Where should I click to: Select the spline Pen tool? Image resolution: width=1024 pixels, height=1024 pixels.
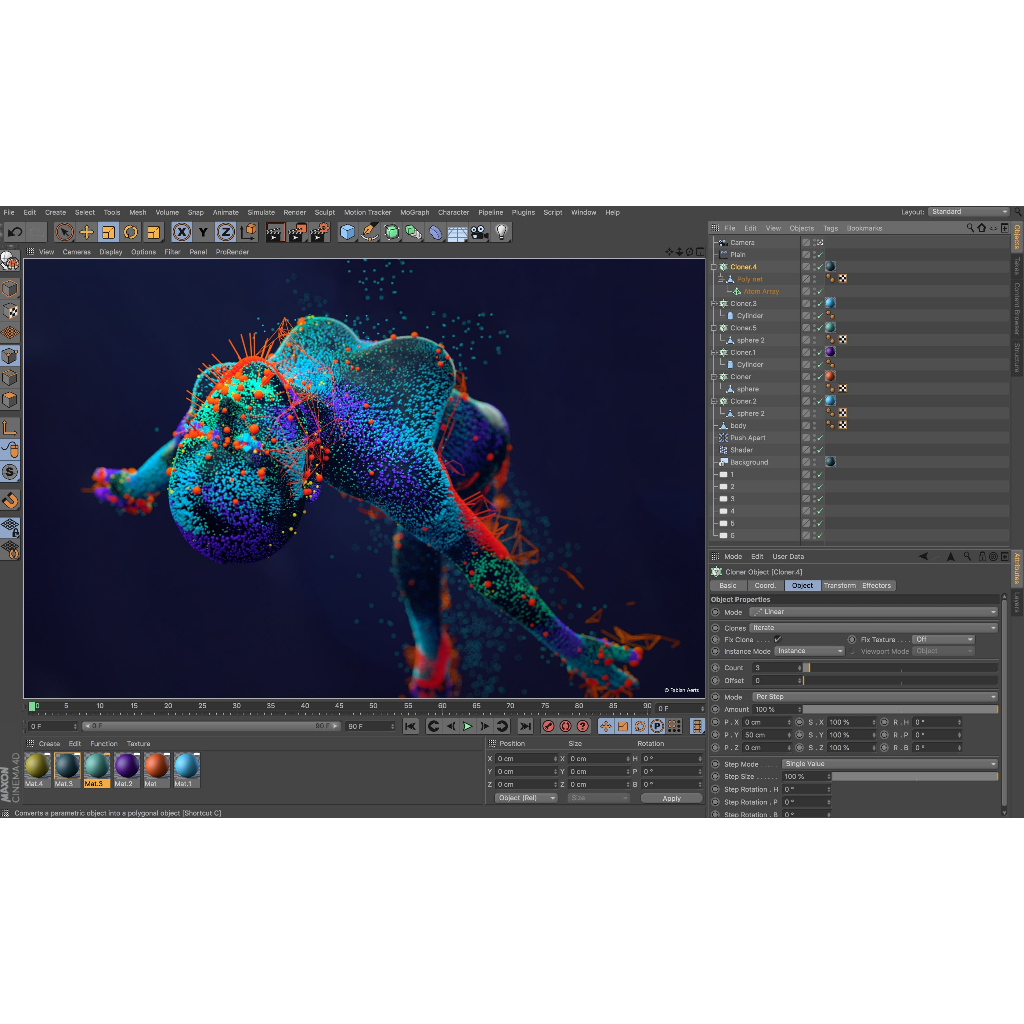pyautogui.click(x=370, y=232)
